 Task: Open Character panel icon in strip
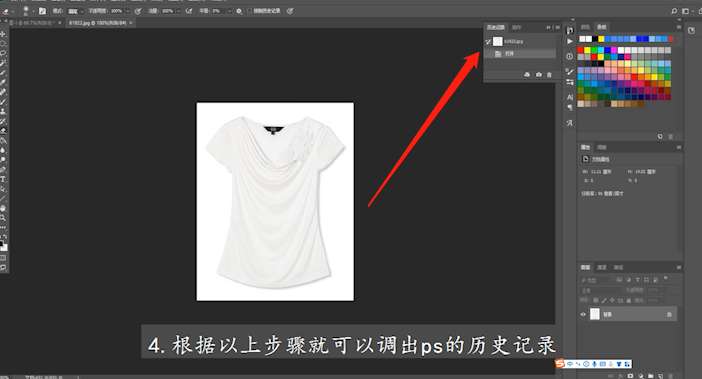[x=569, y=97]
